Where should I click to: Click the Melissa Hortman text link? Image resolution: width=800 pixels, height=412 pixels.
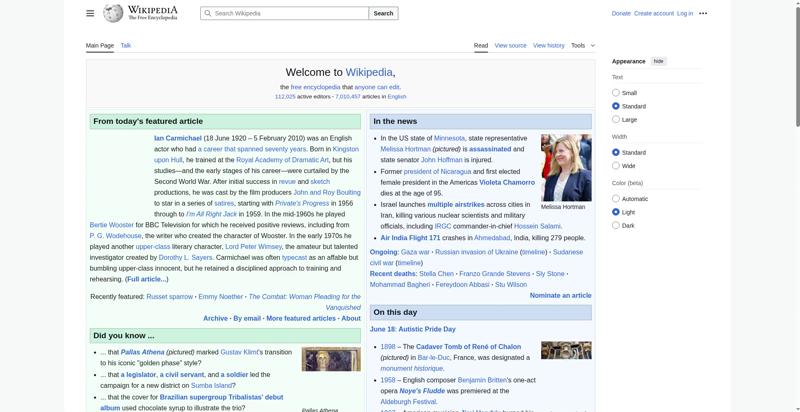pos(406,149)
